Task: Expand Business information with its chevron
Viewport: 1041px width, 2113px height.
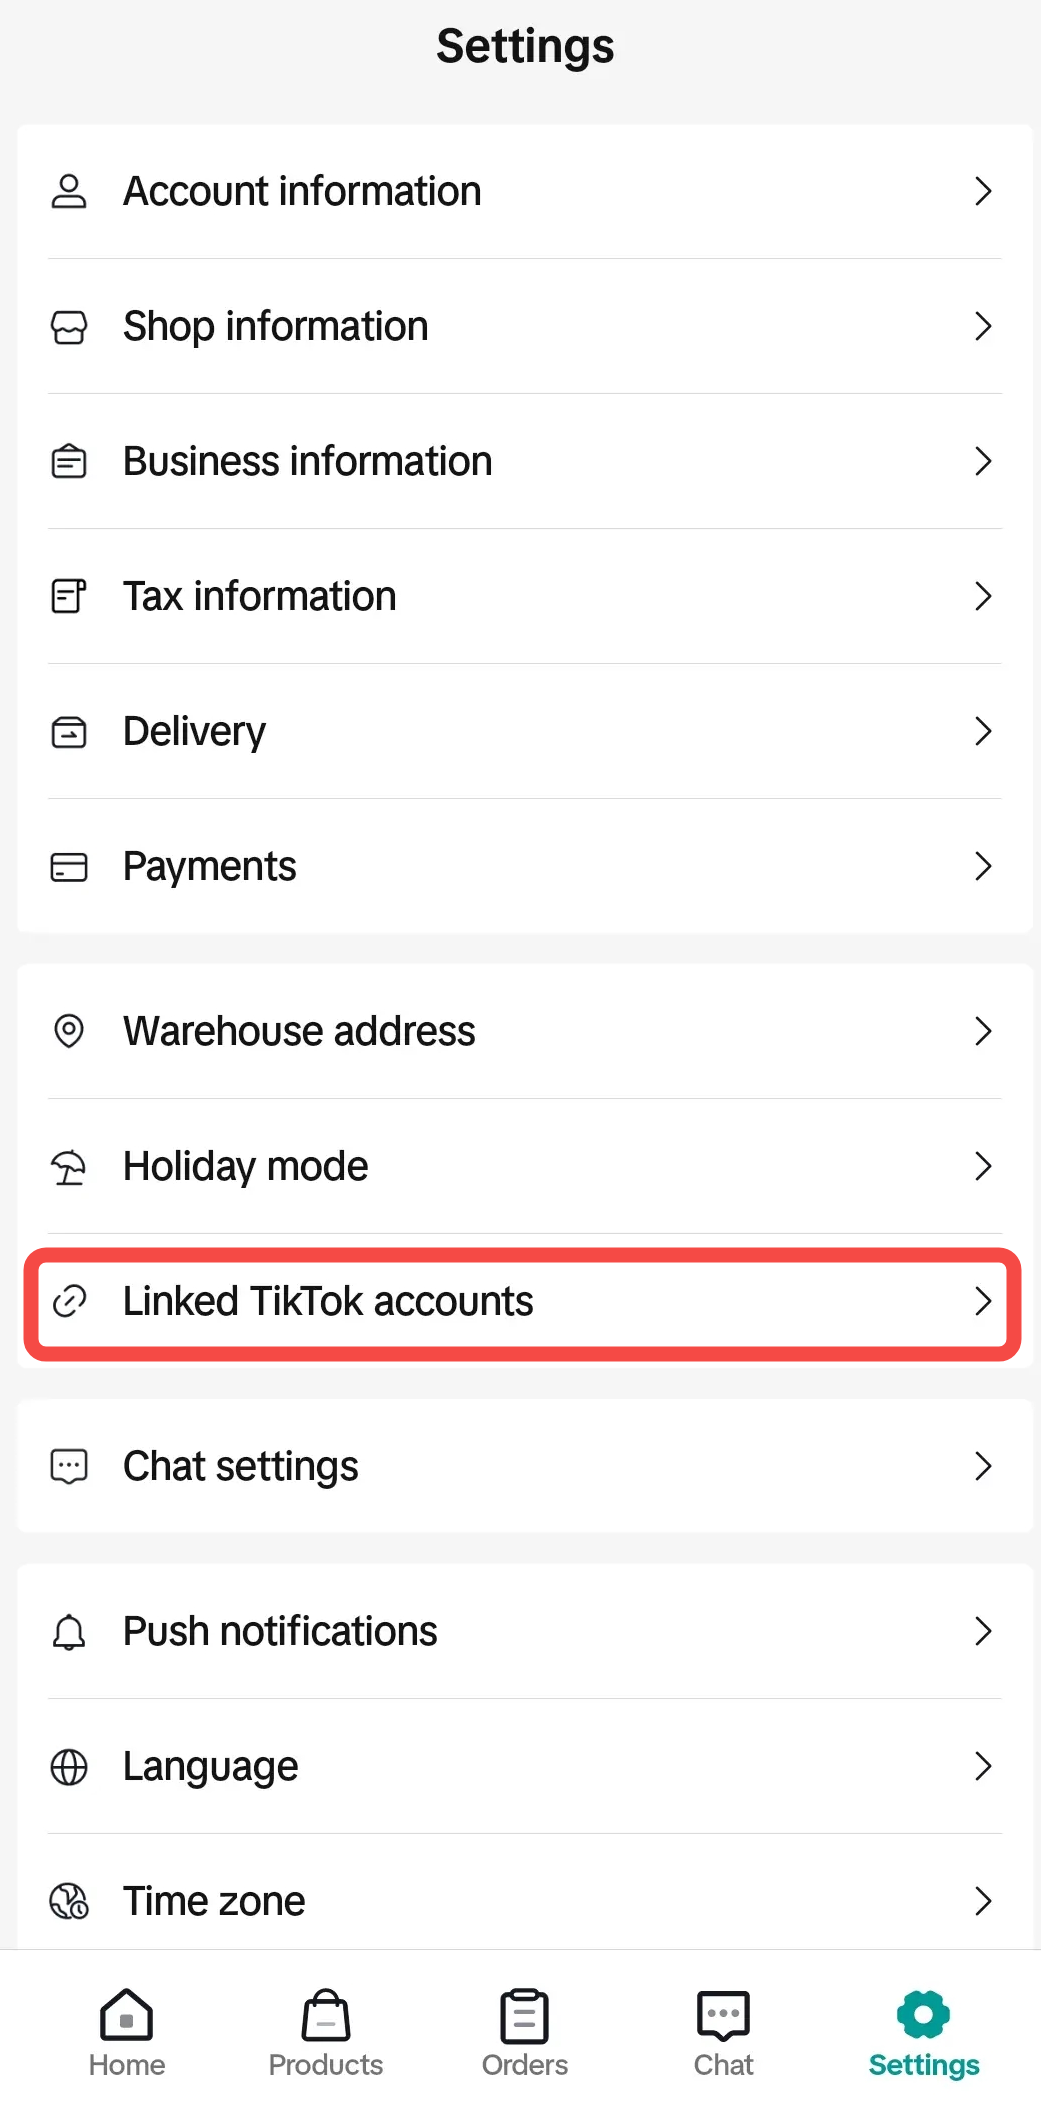Action: coord(983,461)
